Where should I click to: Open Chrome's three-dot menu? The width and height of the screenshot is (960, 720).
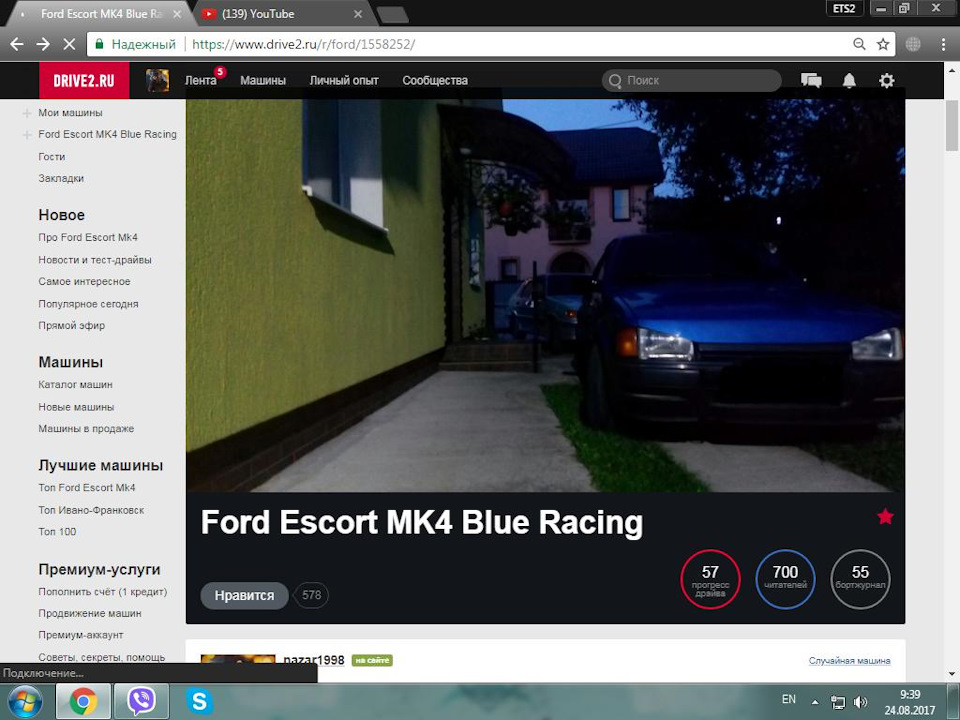pyautogui.click(x=943, y=44)
